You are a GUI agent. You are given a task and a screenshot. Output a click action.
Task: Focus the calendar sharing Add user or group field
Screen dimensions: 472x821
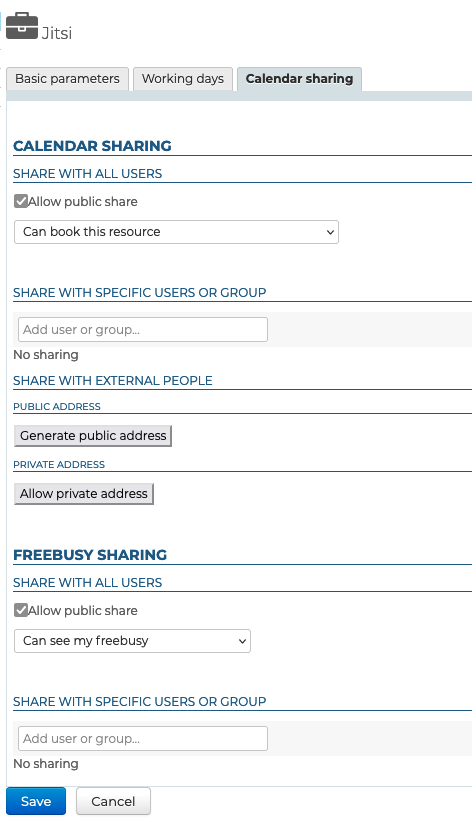tap(143, 329)
